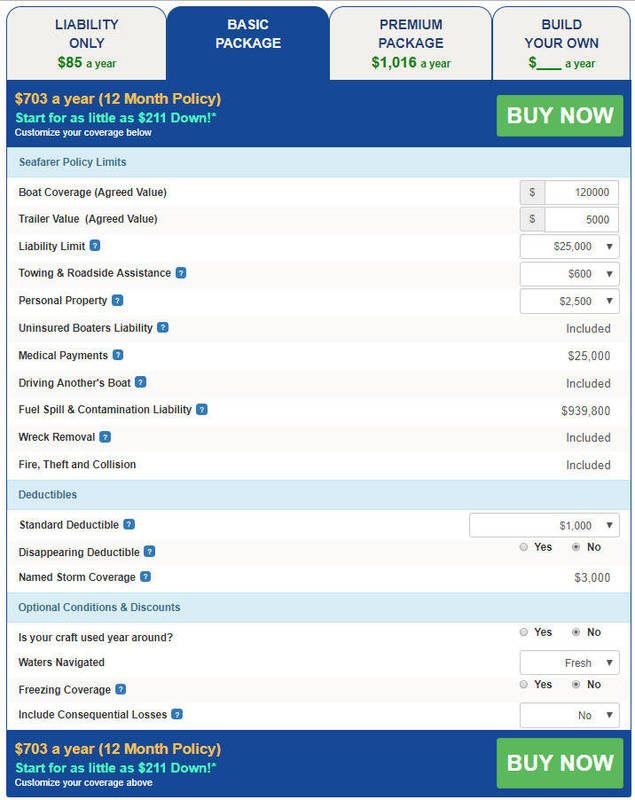Click the $25,000 Medical Payments value
Image resolution: width=635 pixels, height=800 pixels.
tap(589, 356)
